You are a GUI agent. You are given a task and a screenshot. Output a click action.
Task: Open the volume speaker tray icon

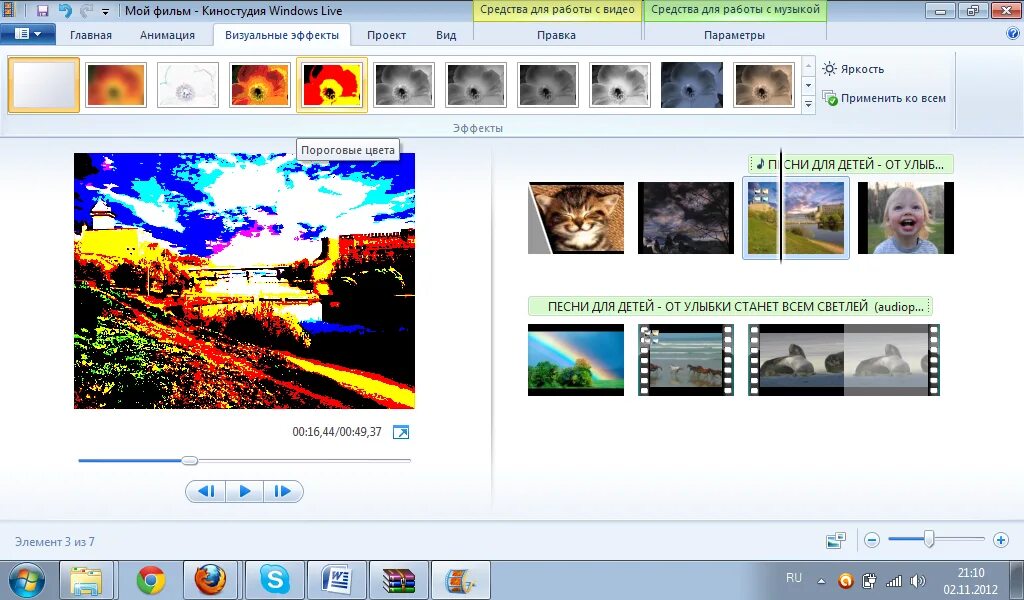point(918,580)
